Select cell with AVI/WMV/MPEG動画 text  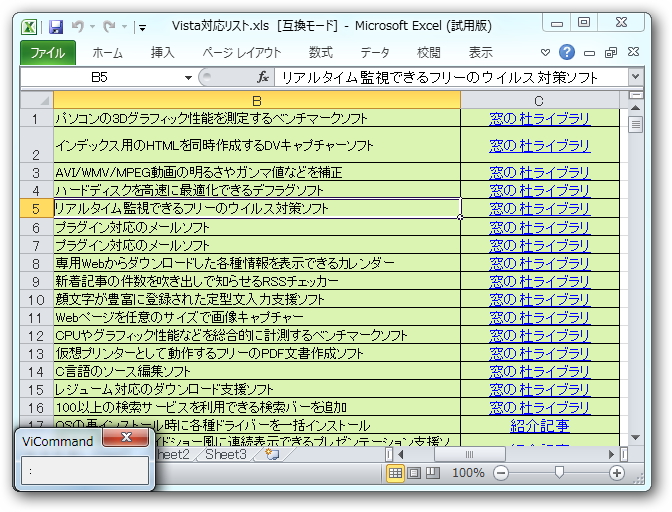coord(257,172)
